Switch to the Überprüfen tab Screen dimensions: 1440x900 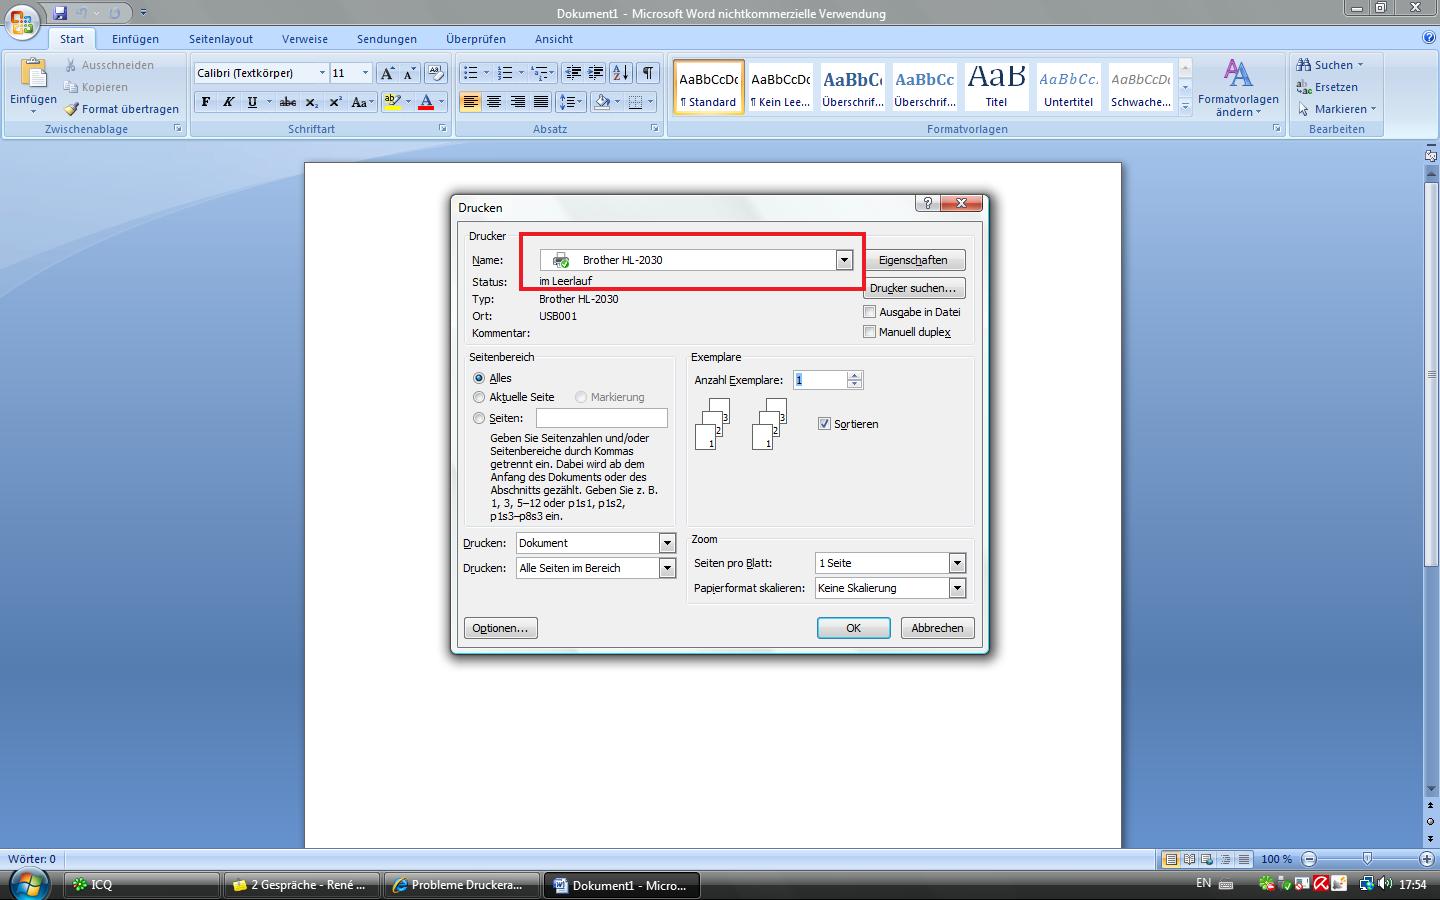coord(476,39)
